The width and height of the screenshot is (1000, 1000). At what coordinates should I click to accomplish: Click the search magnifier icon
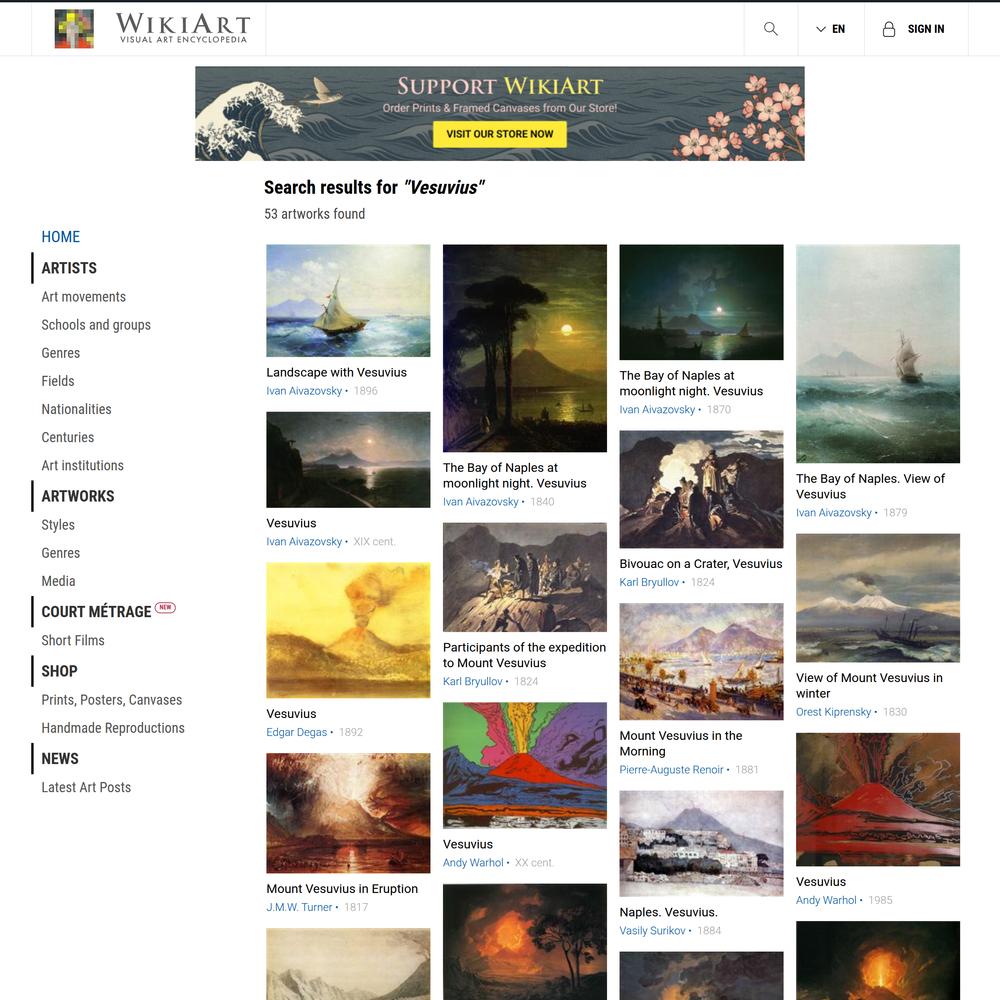pyautogui.click(x=770, y=29)
